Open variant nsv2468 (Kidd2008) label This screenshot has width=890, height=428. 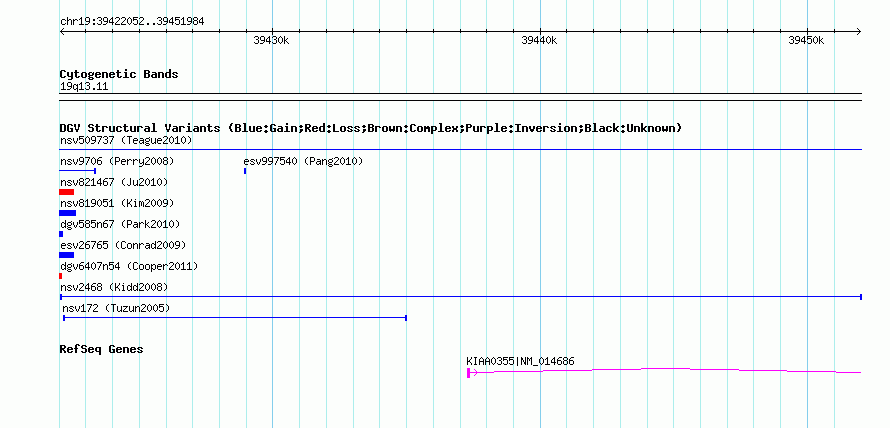click(114, 287)
